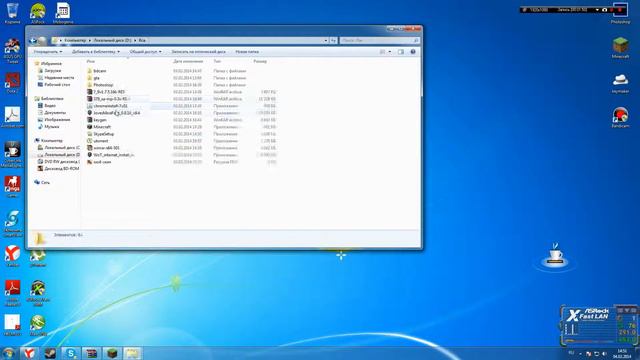Open the Общий доступ dropdown
The width and height of the screenshot is (640, 360).
[x=145, y=52]
